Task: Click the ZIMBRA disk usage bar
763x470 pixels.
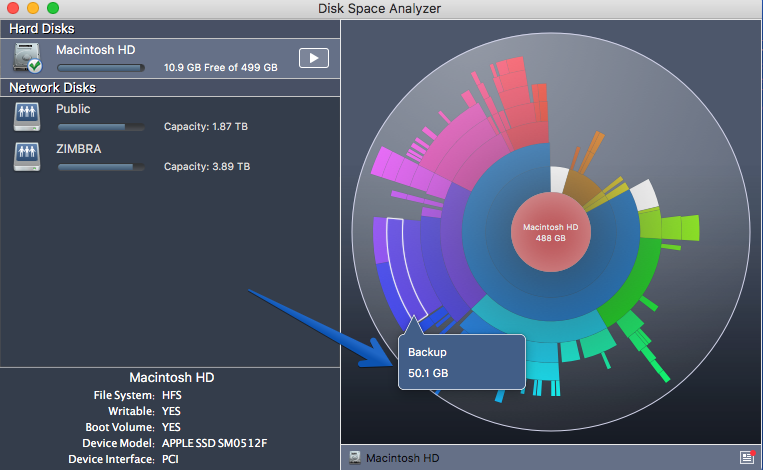Action: (101, 167)
